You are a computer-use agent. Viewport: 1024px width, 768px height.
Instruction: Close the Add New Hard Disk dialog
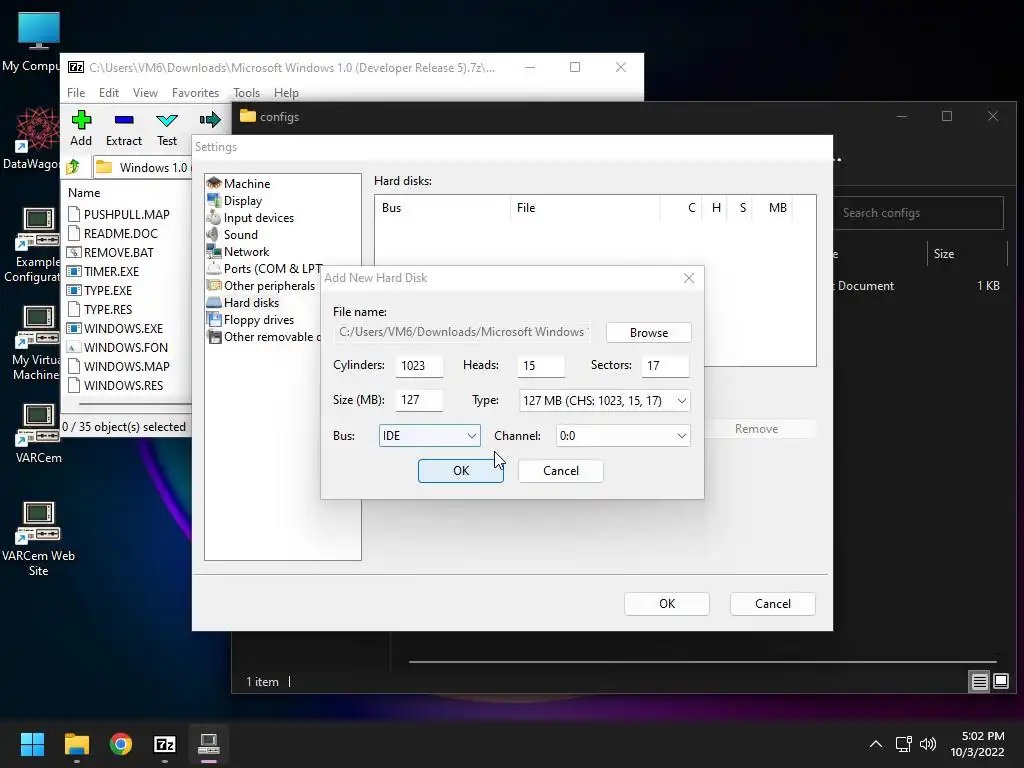point(688,278)
